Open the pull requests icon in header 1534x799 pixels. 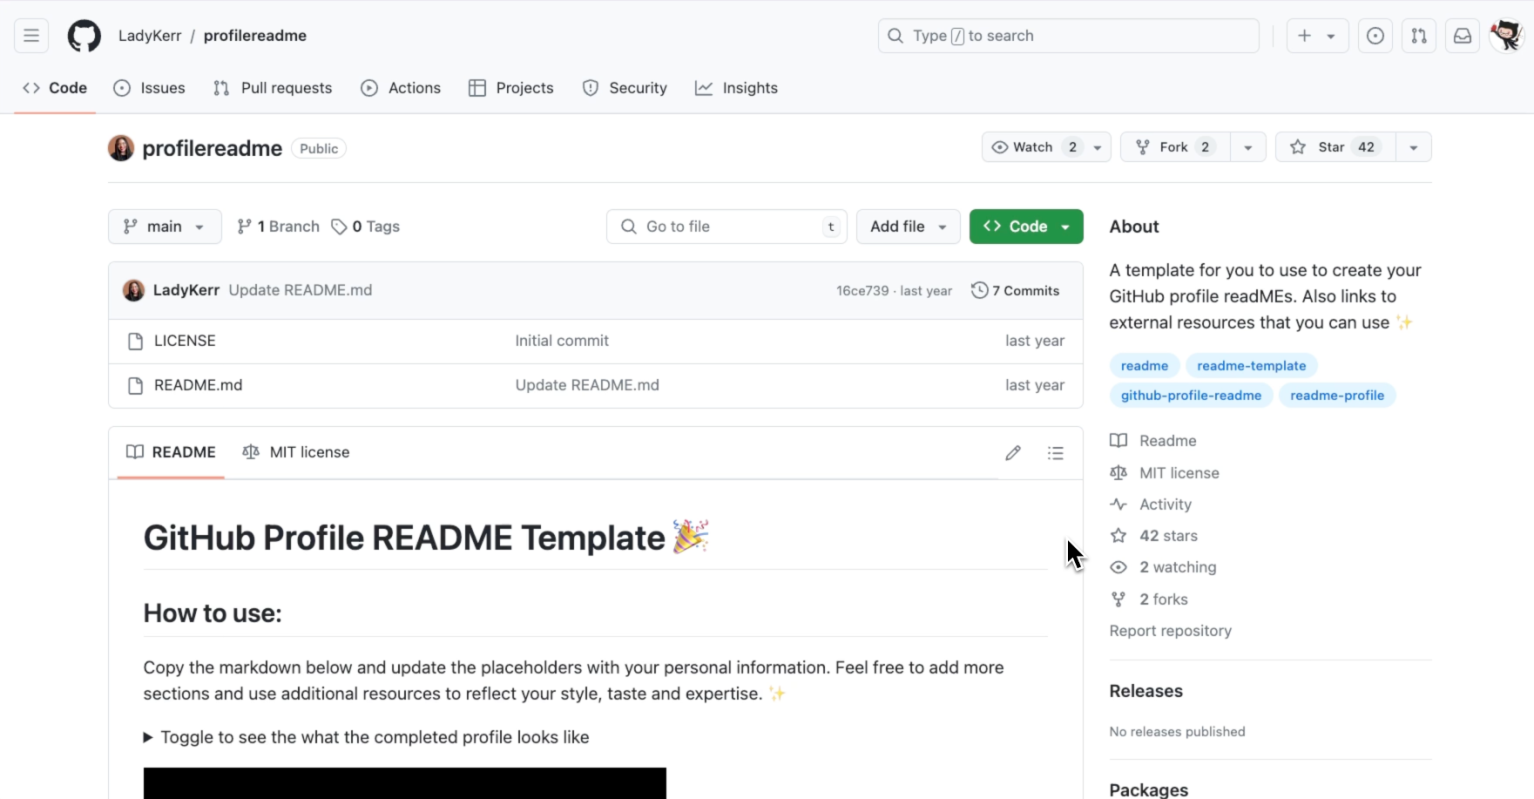[1418, 35]
